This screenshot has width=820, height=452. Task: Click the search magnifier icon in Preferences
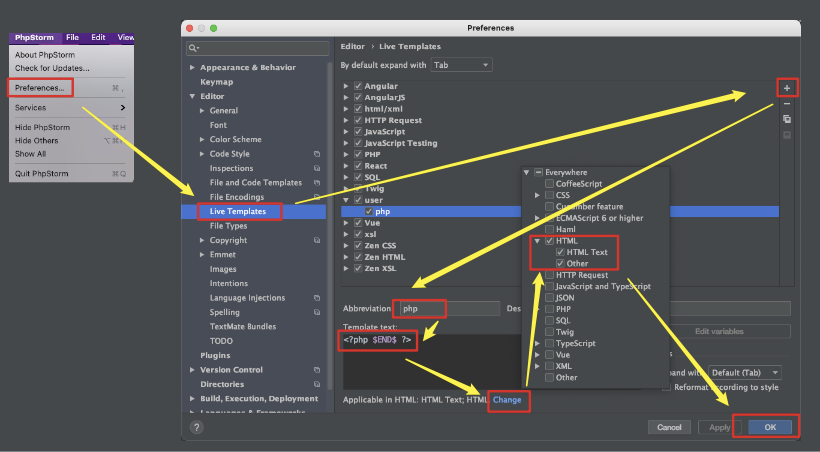pyautogui.click(x=193, y=48)
